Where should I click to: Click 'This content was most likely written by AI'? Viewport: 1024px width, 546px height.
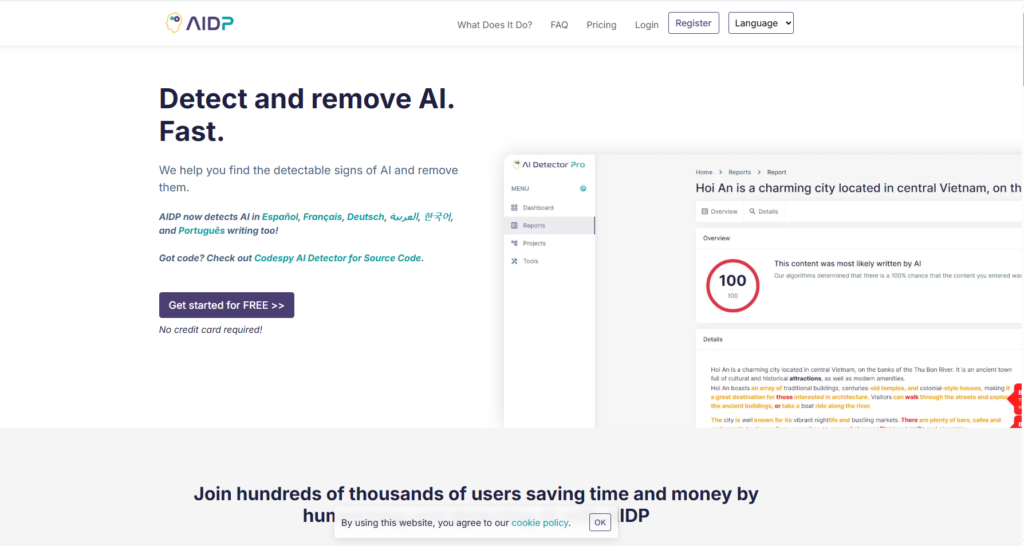click(848, 264)
